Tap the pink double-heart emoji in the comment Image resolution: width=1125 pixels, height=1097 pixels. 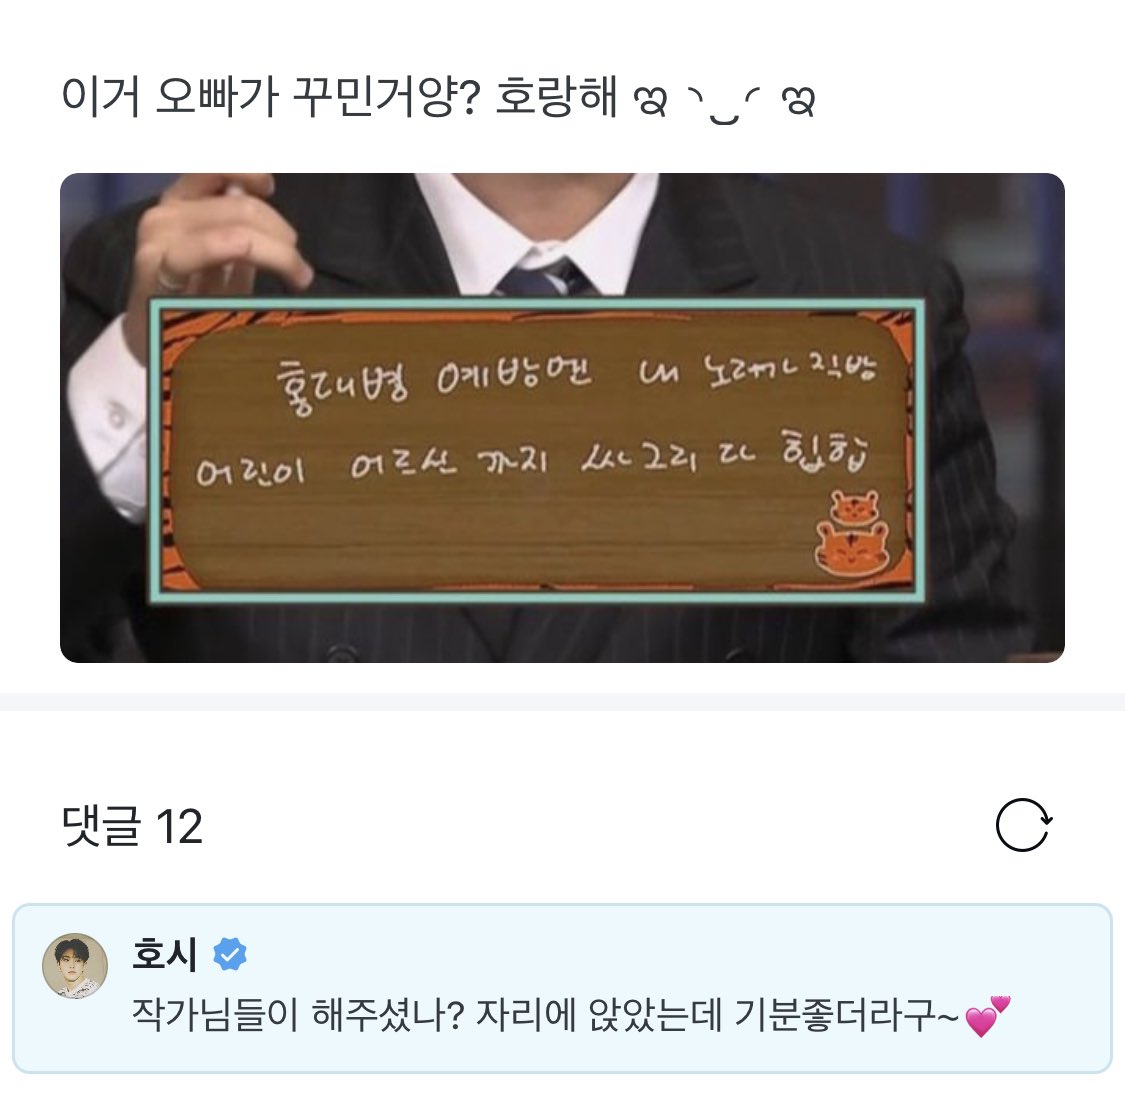988,1016
